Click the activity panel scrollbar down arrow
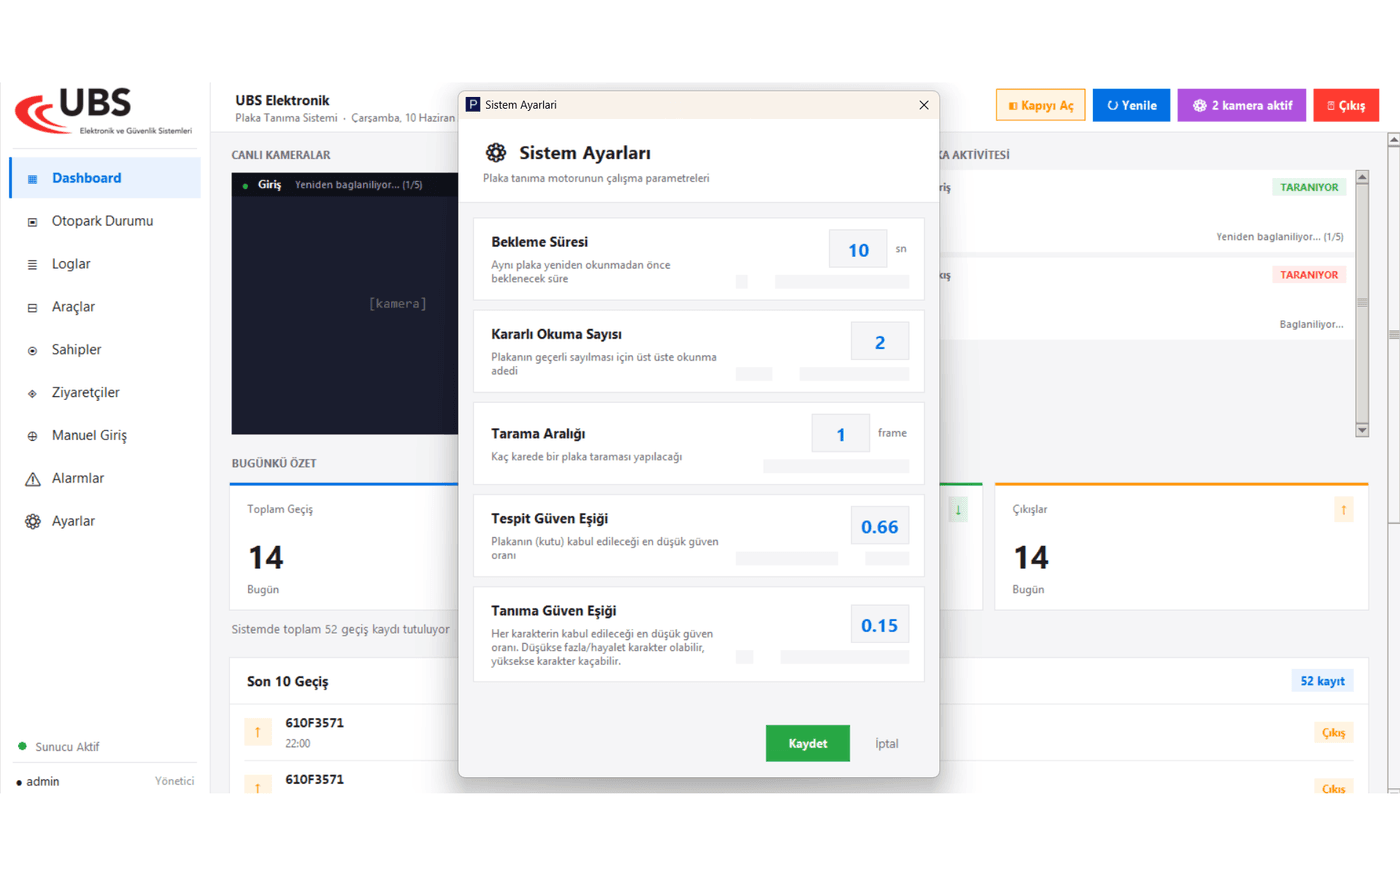Screen dimensions: 1400x875 click(x=1362, y=430)
